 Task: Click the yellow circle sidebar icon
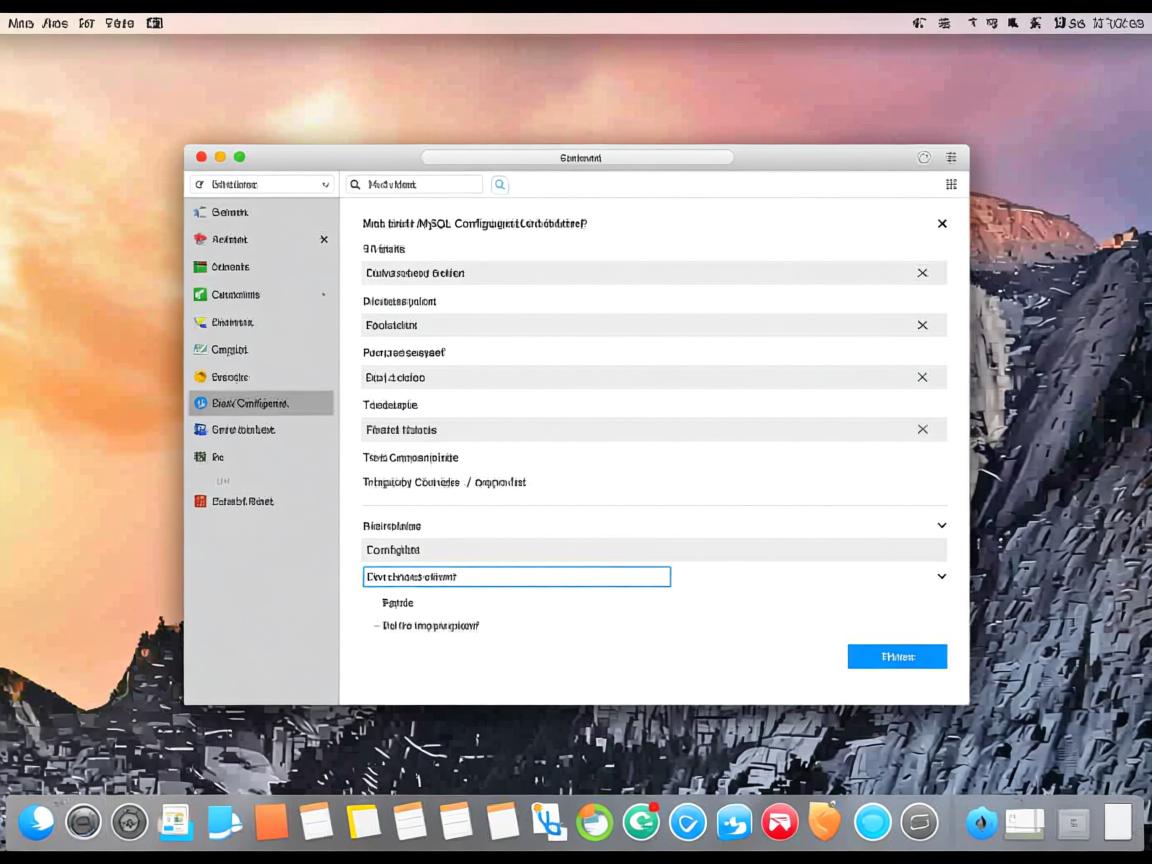[200, 377]
